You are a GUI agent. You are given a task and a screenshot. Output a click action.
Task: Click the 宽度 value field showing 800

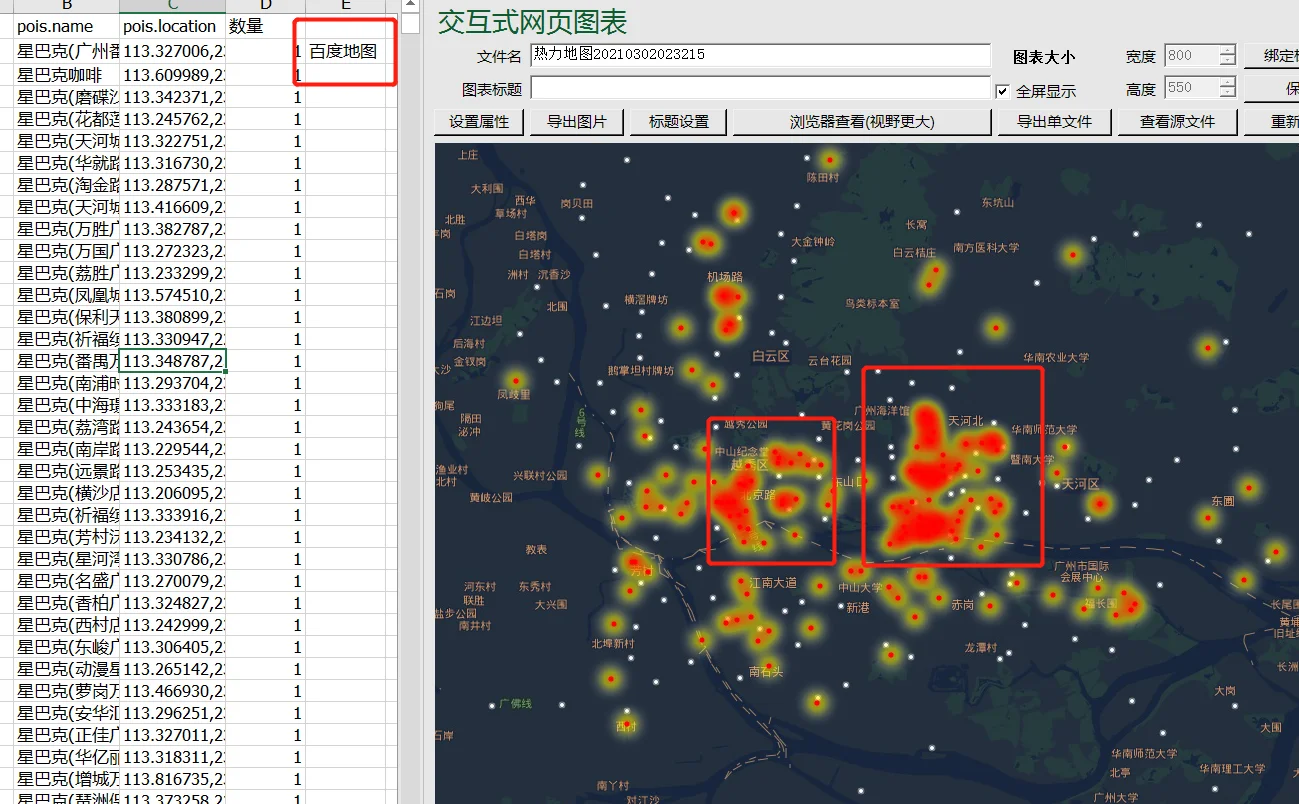1191,56
